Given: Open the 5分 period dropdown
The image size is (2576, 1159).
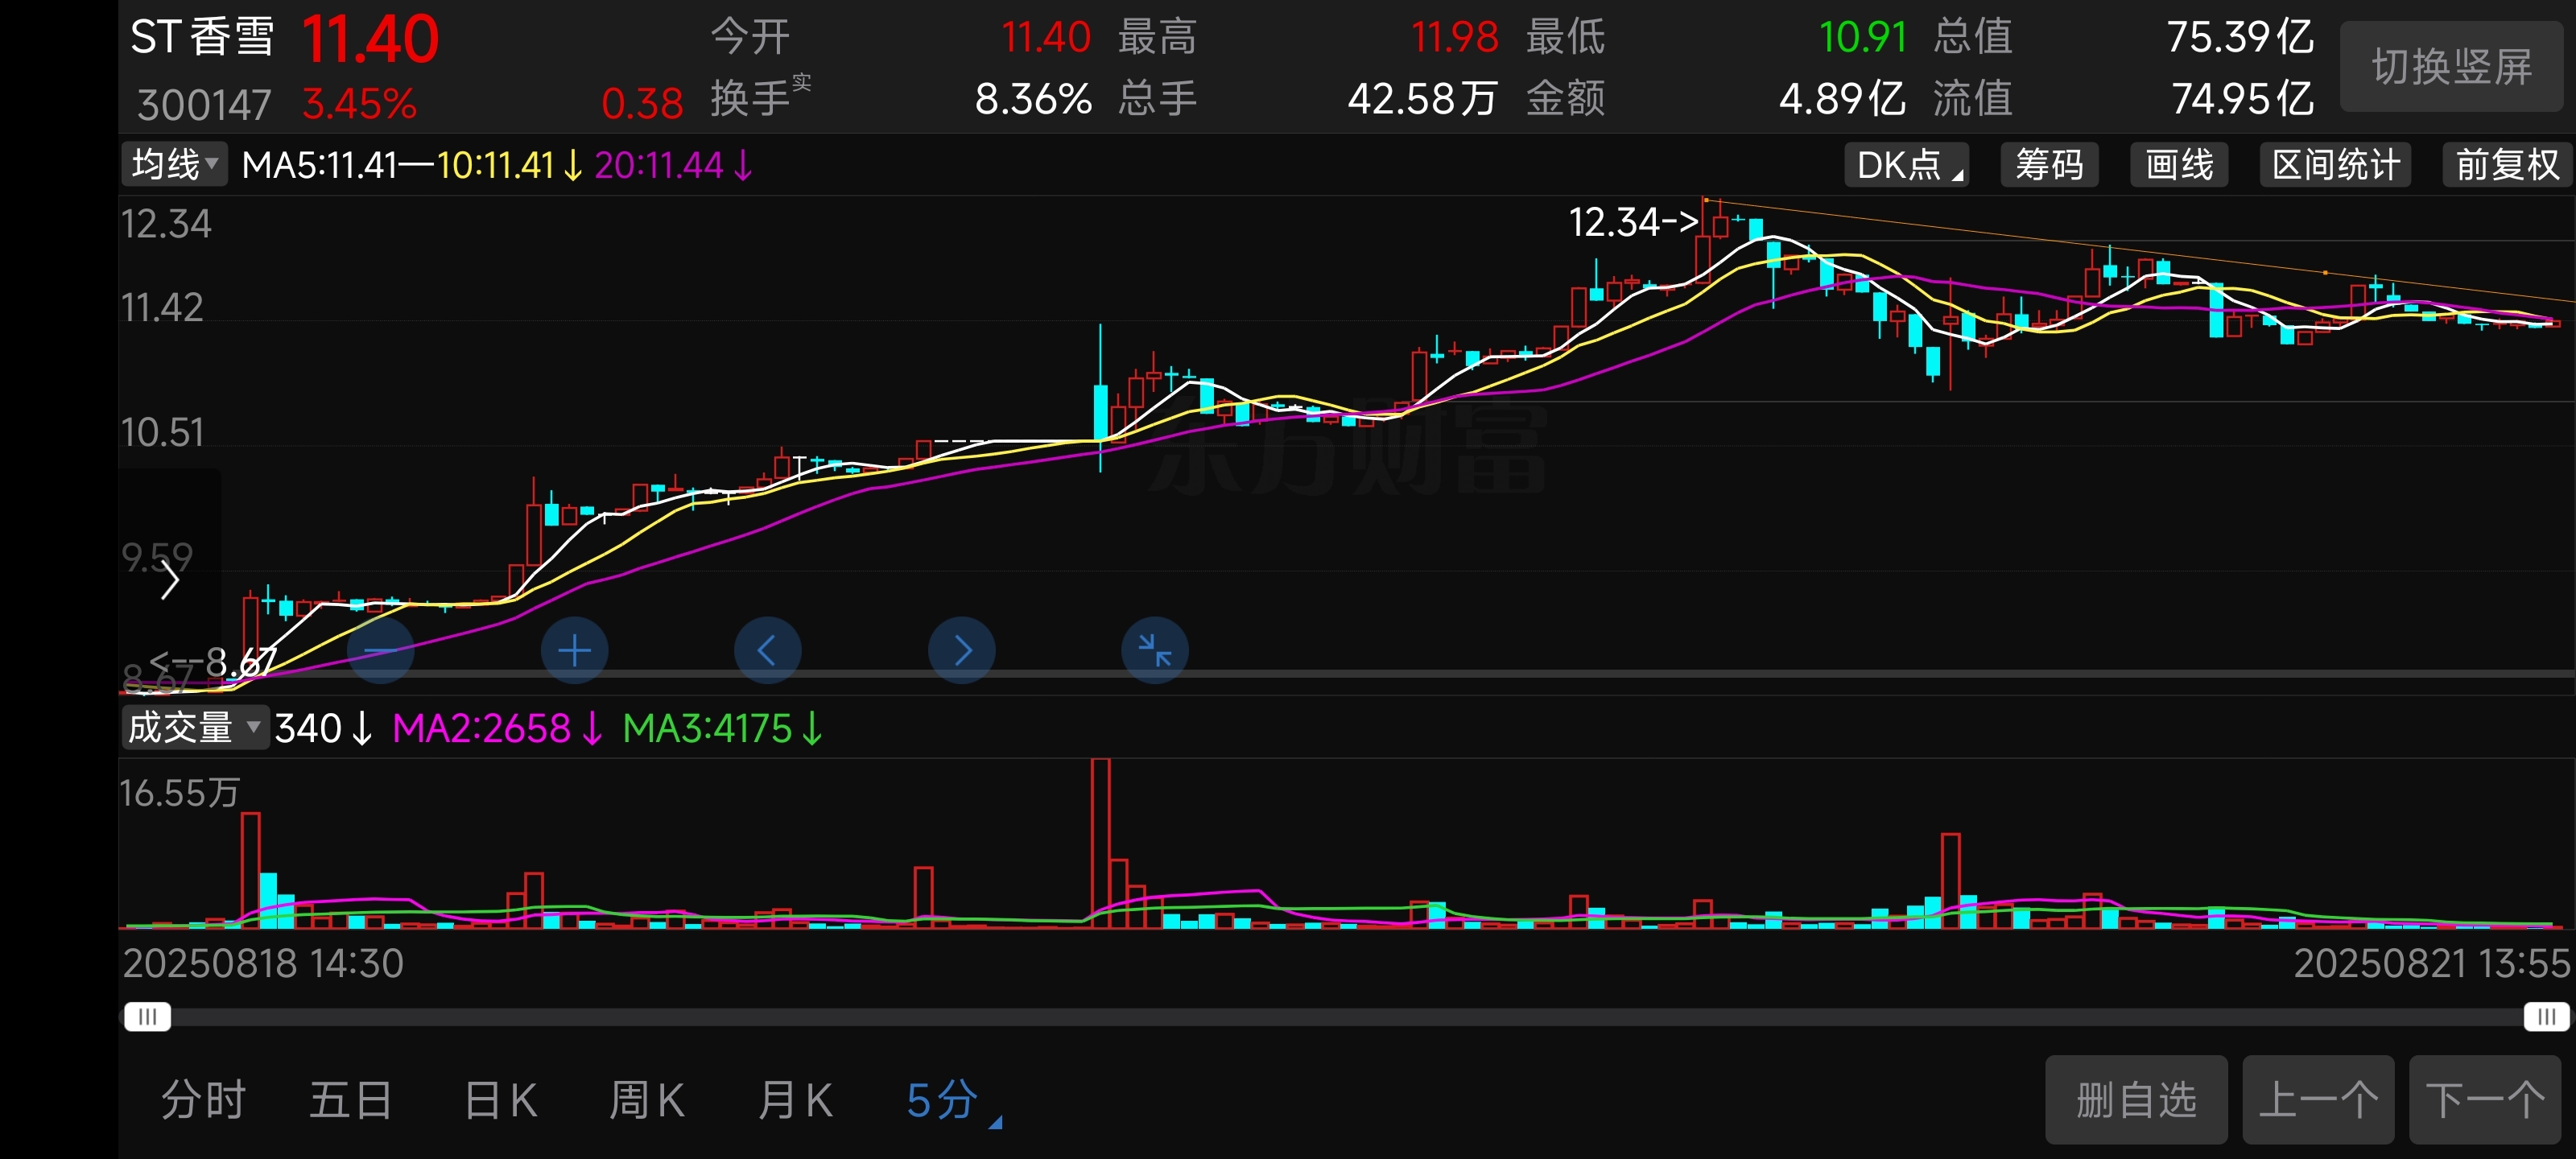Looking at the screenshot, I should point(952,1101).
